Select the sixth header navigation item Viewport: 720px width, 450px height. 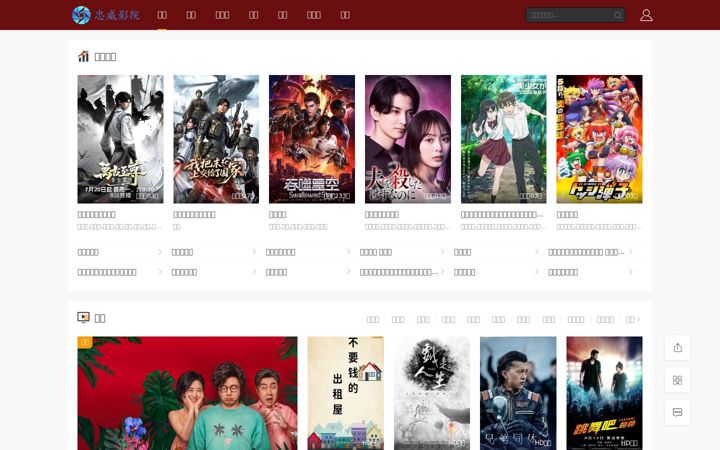[314, 15]
